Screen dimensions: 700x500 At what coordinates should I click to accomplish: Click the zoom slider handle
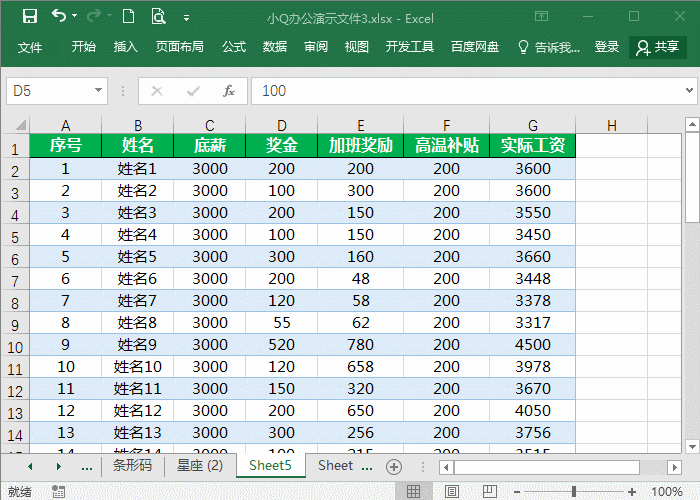click(x=573, y=492)
